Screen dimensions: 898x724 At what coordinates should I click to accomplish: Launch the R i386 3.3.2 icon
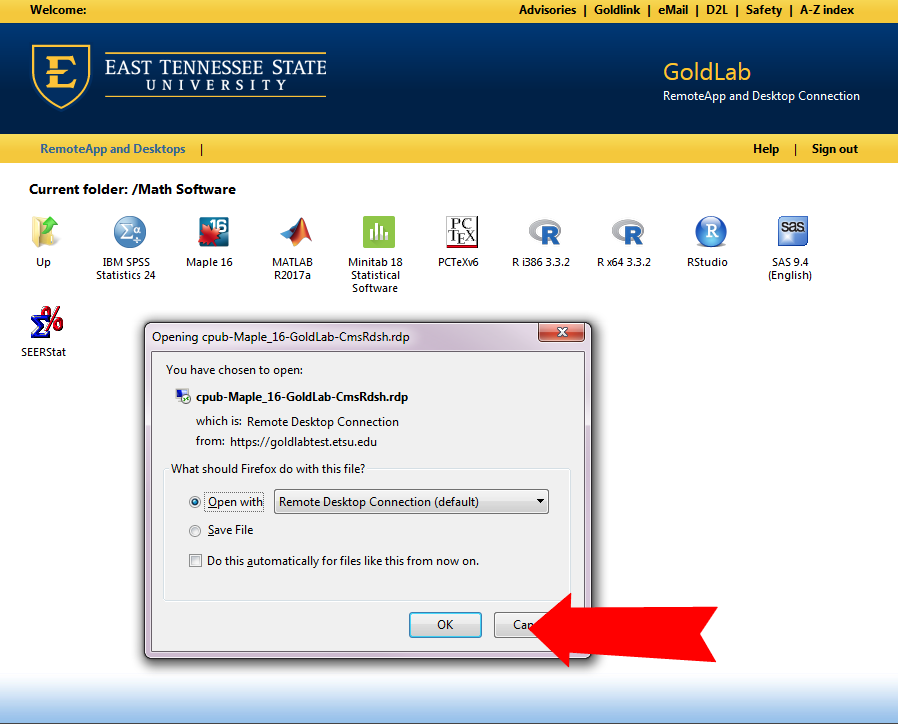tap(543, 233)
